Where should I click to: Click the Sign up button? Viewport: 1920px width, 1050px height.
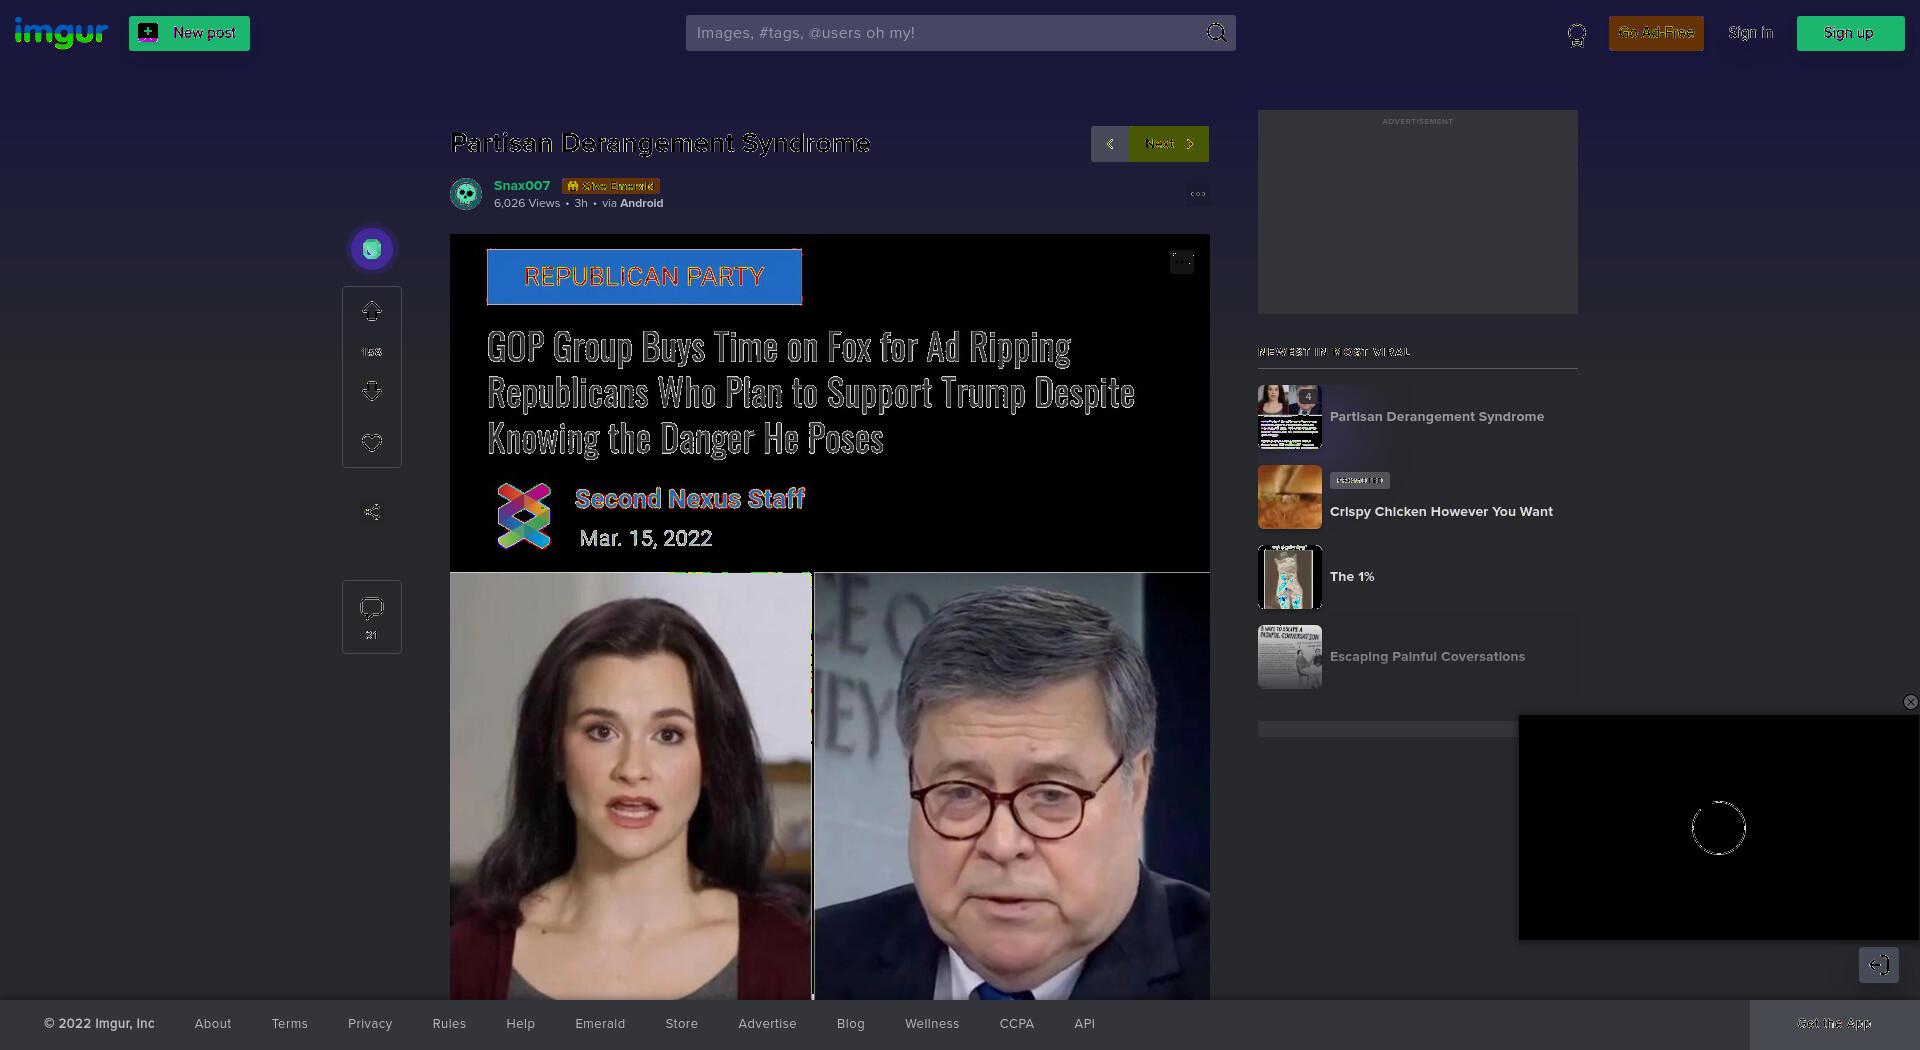(x=1850, y=33)
